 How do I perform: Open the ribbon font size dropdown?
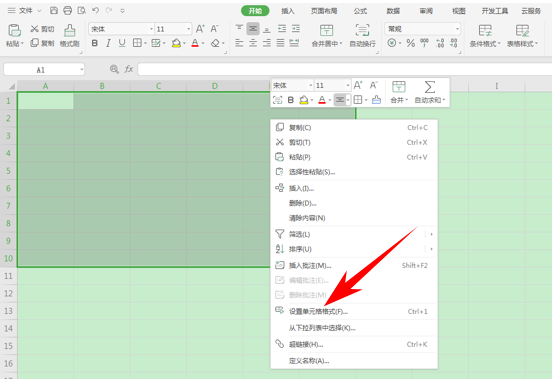[189, 29]
